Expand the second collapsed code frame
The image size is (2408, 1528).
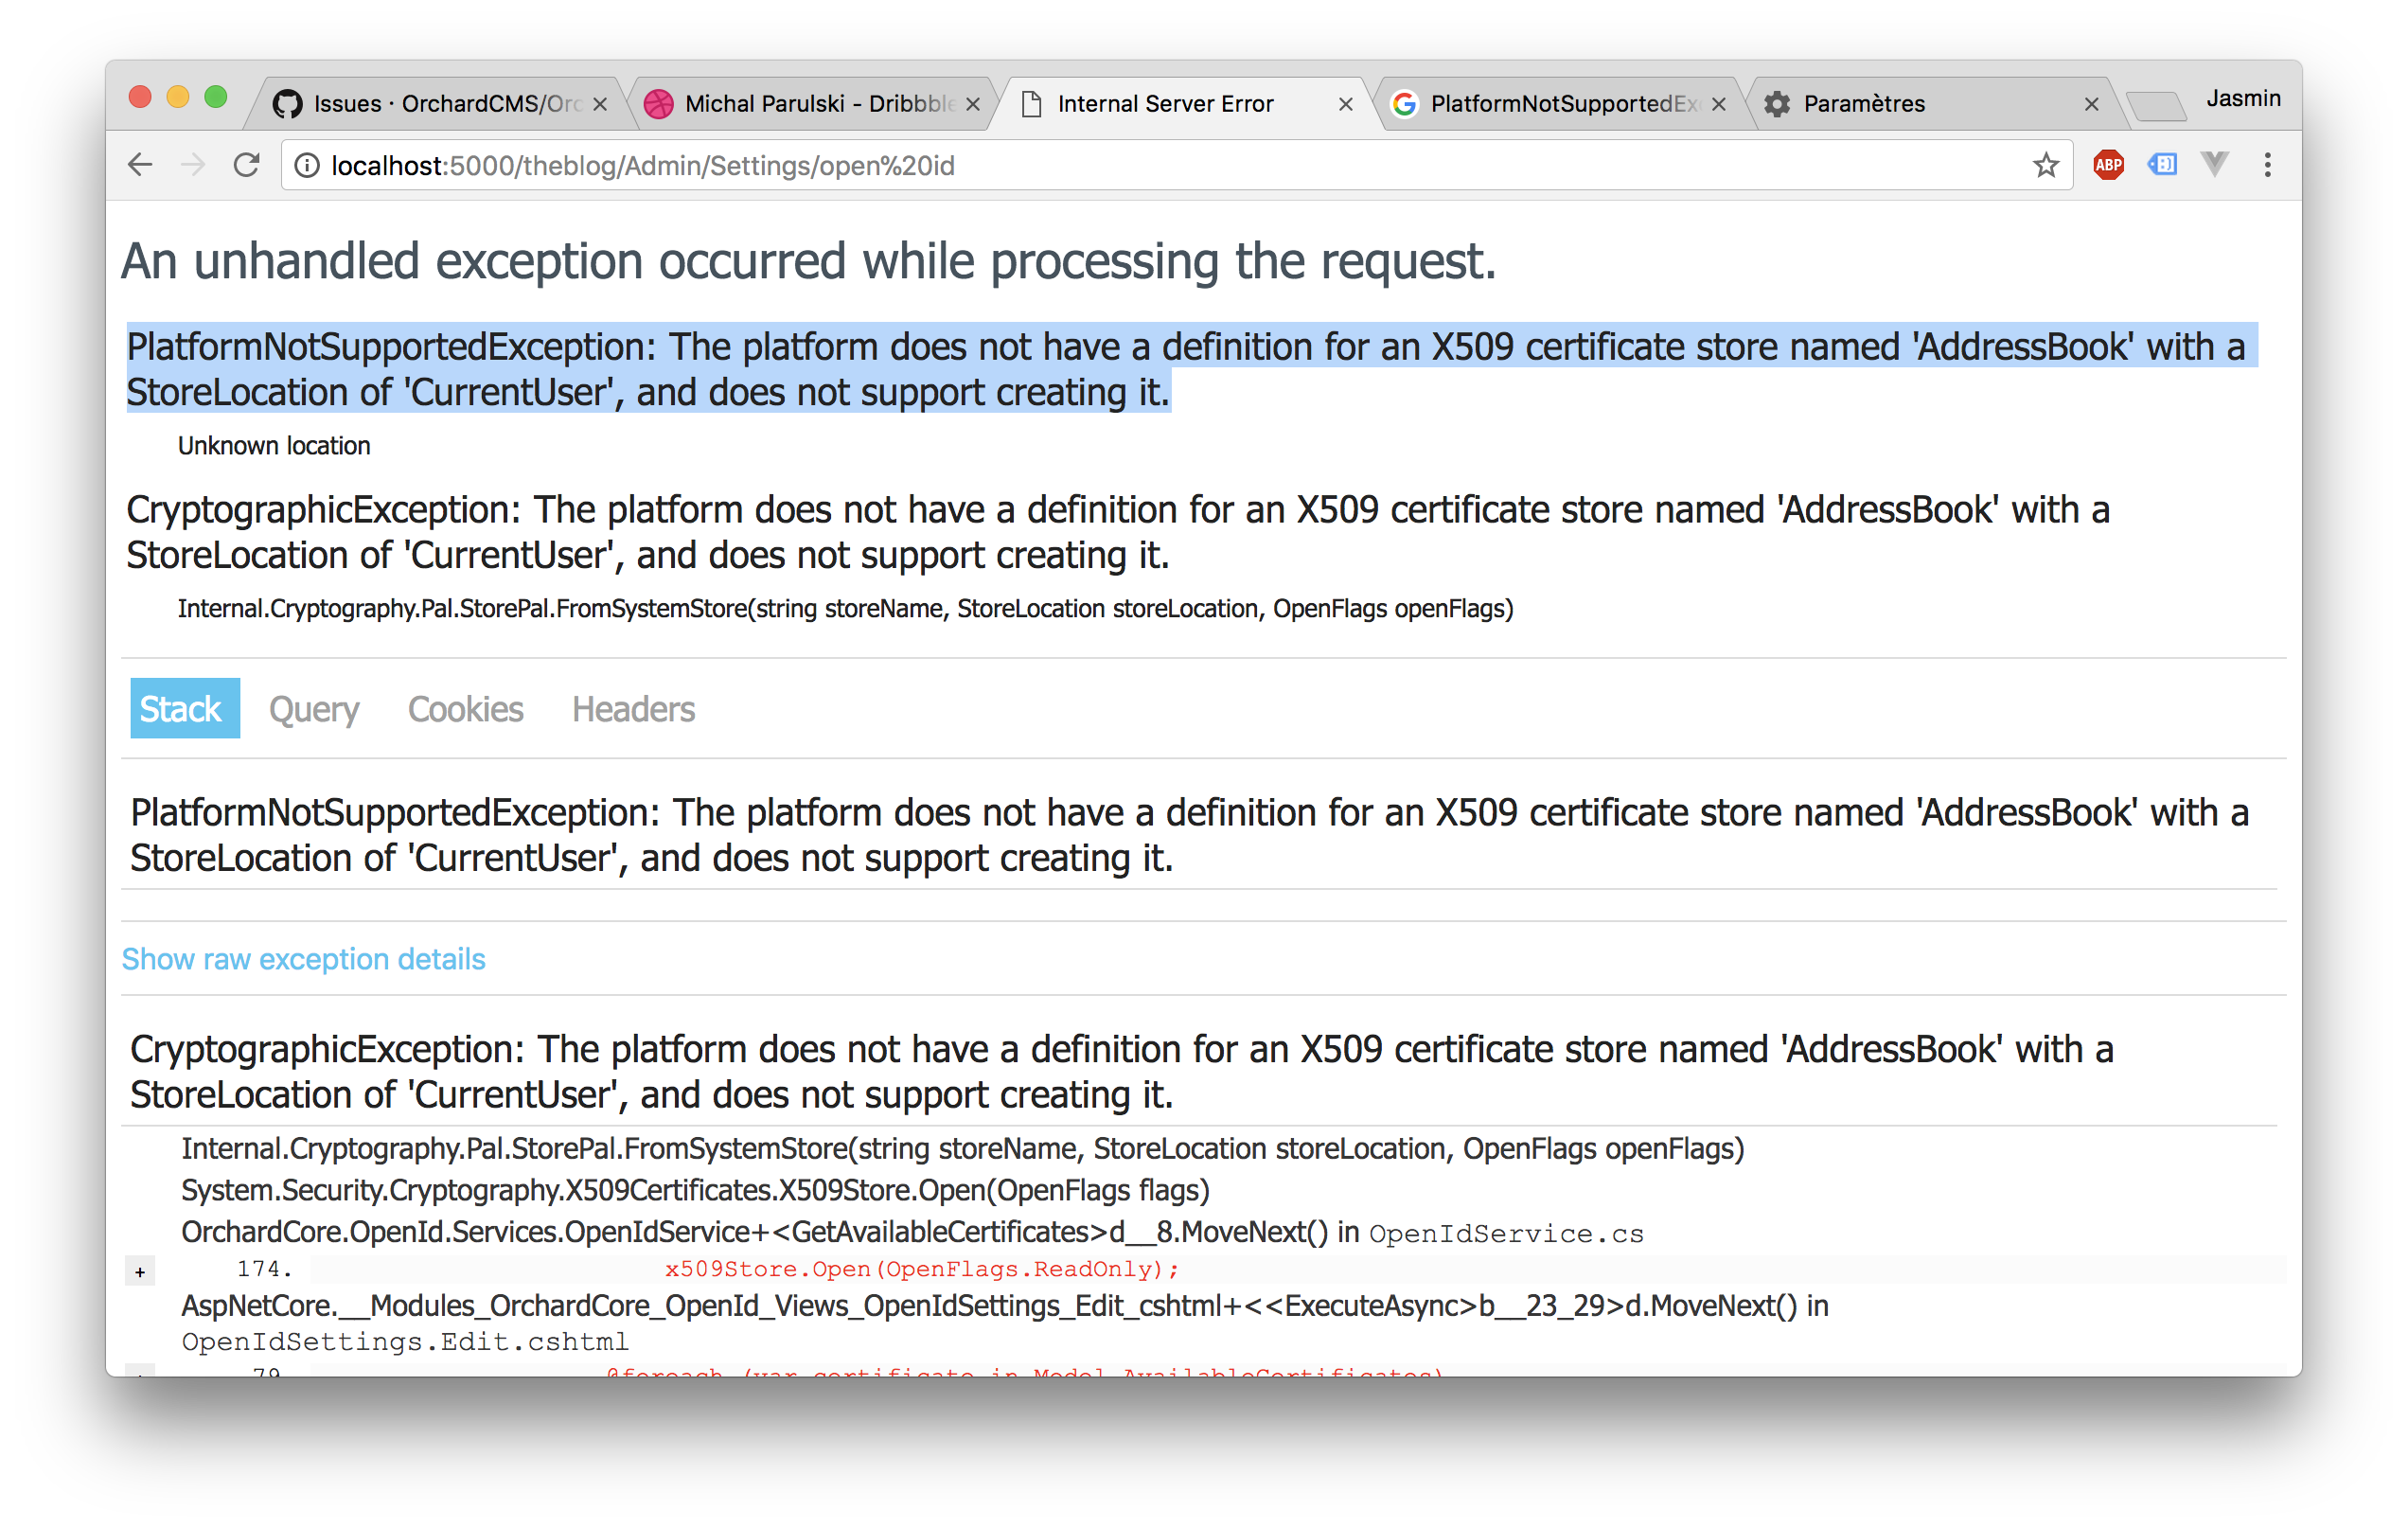(x=140, y=1374)
